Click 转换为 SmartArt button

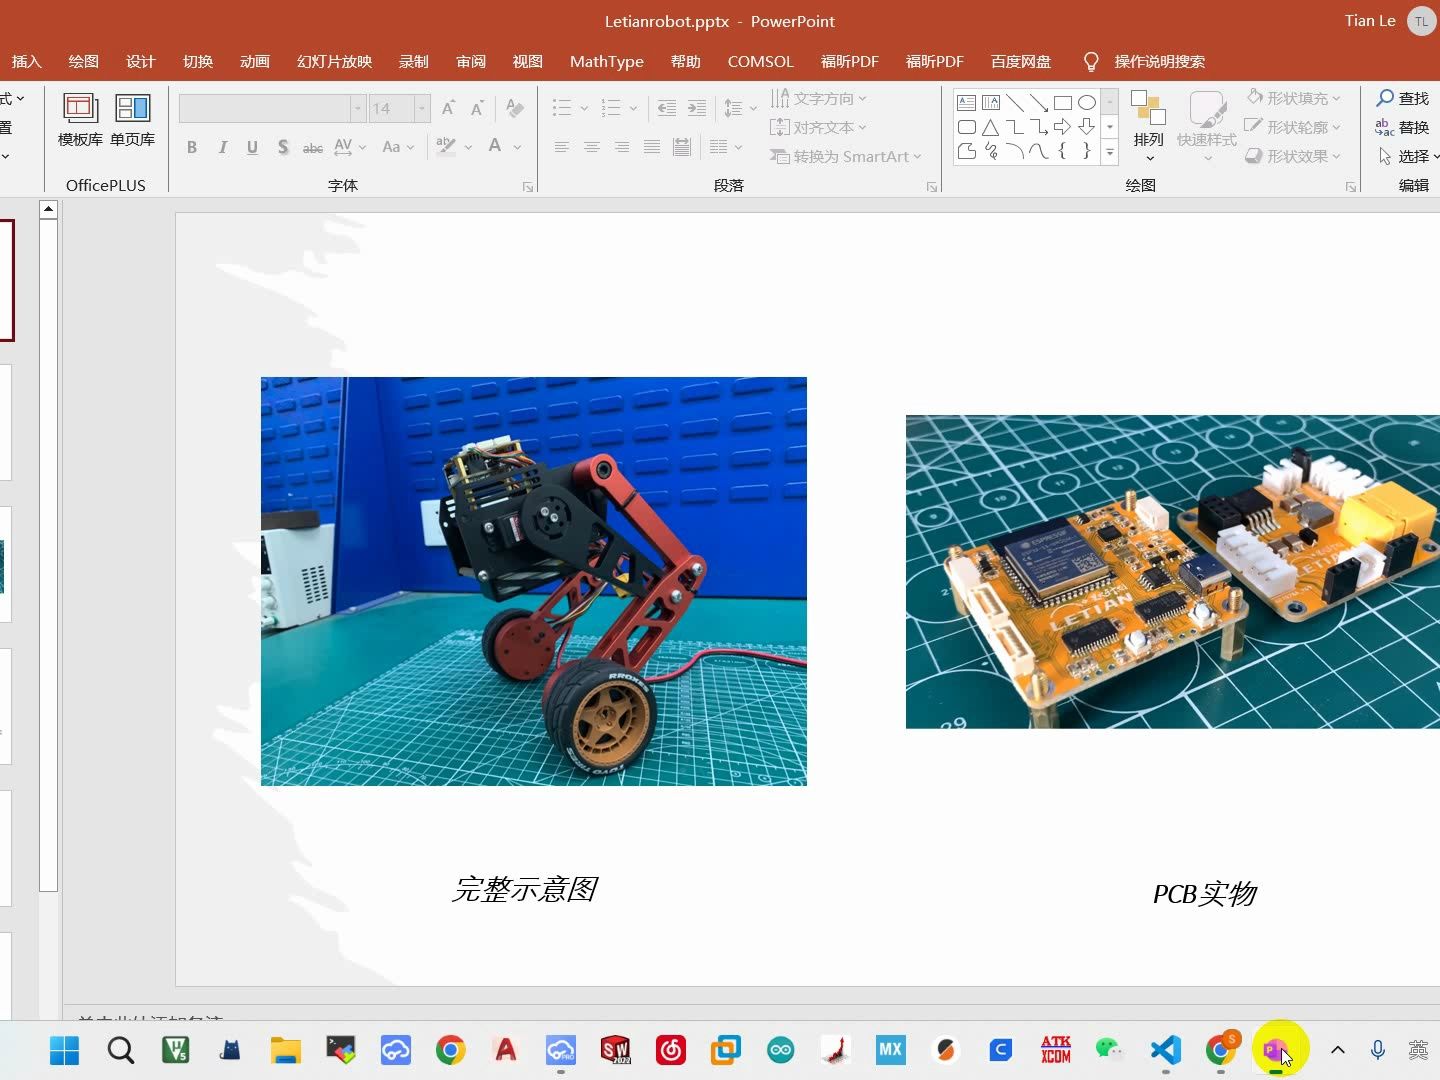(845, 156)
